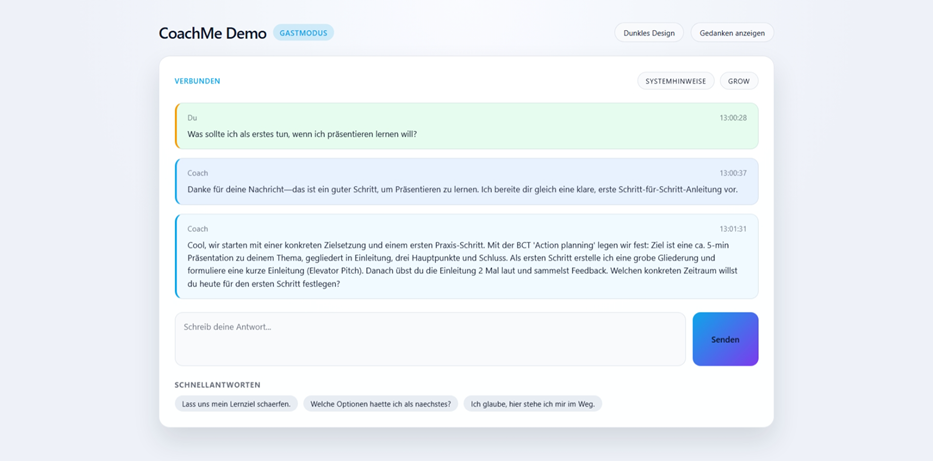The image size is (933, 461).
Task: Click the 13:00:28 timestamp
Action: (x=732, y=118)
